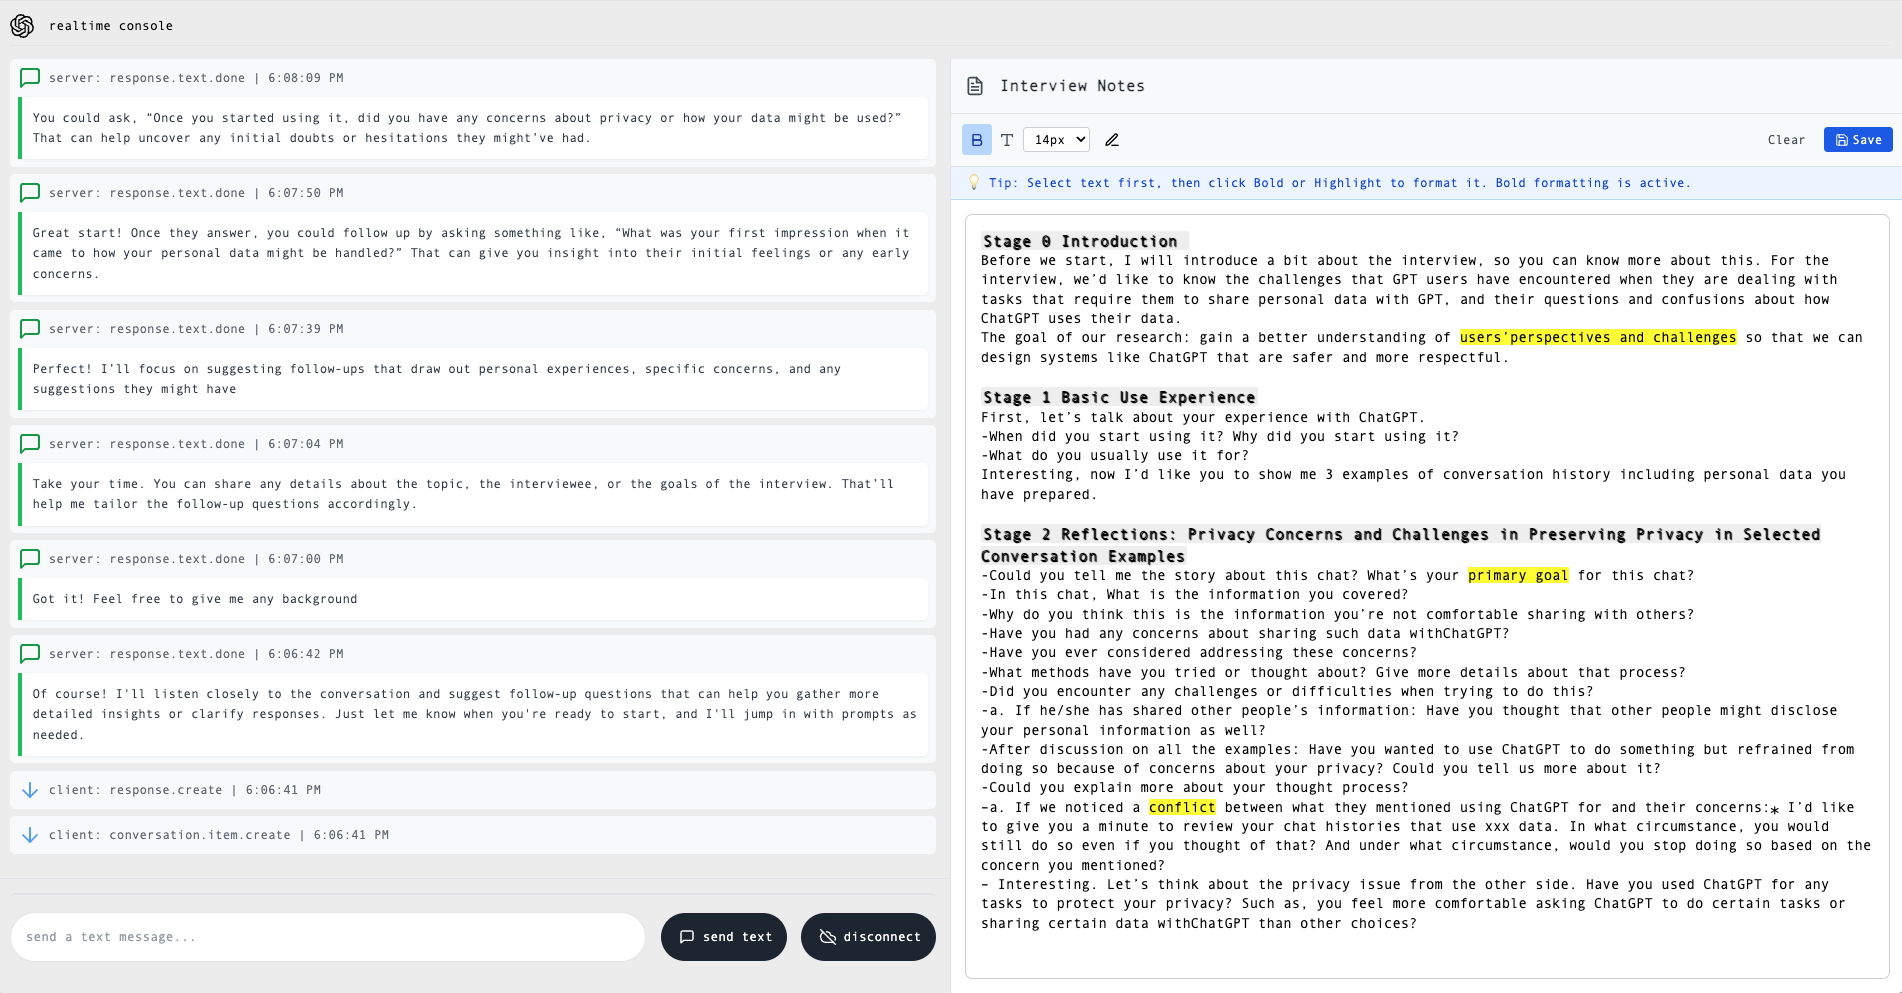1902x993 pixels.
Task: Click the message icon of the 6:07:00 PM event
Action: pos(30,559)
